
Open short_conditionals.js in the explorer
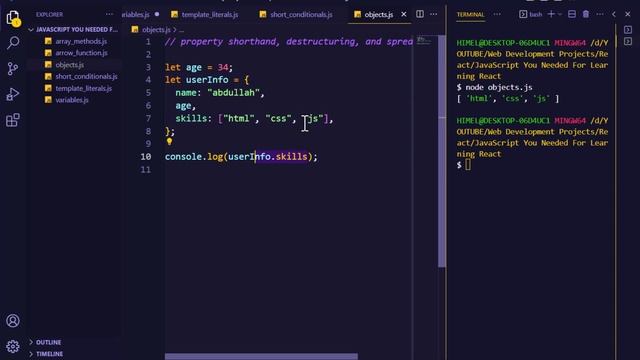pos(87,76)
